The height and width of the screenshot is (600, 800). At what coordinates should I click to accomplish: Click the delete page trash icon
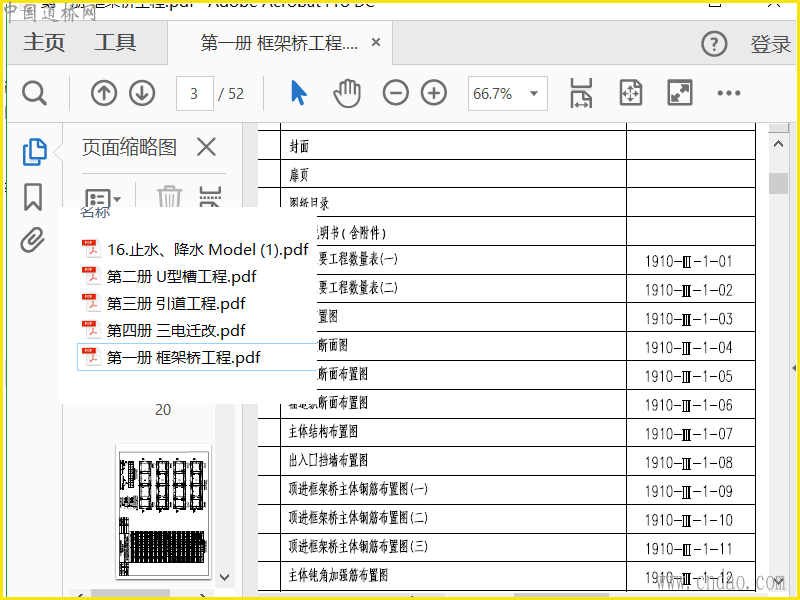(x=169, y=197)
